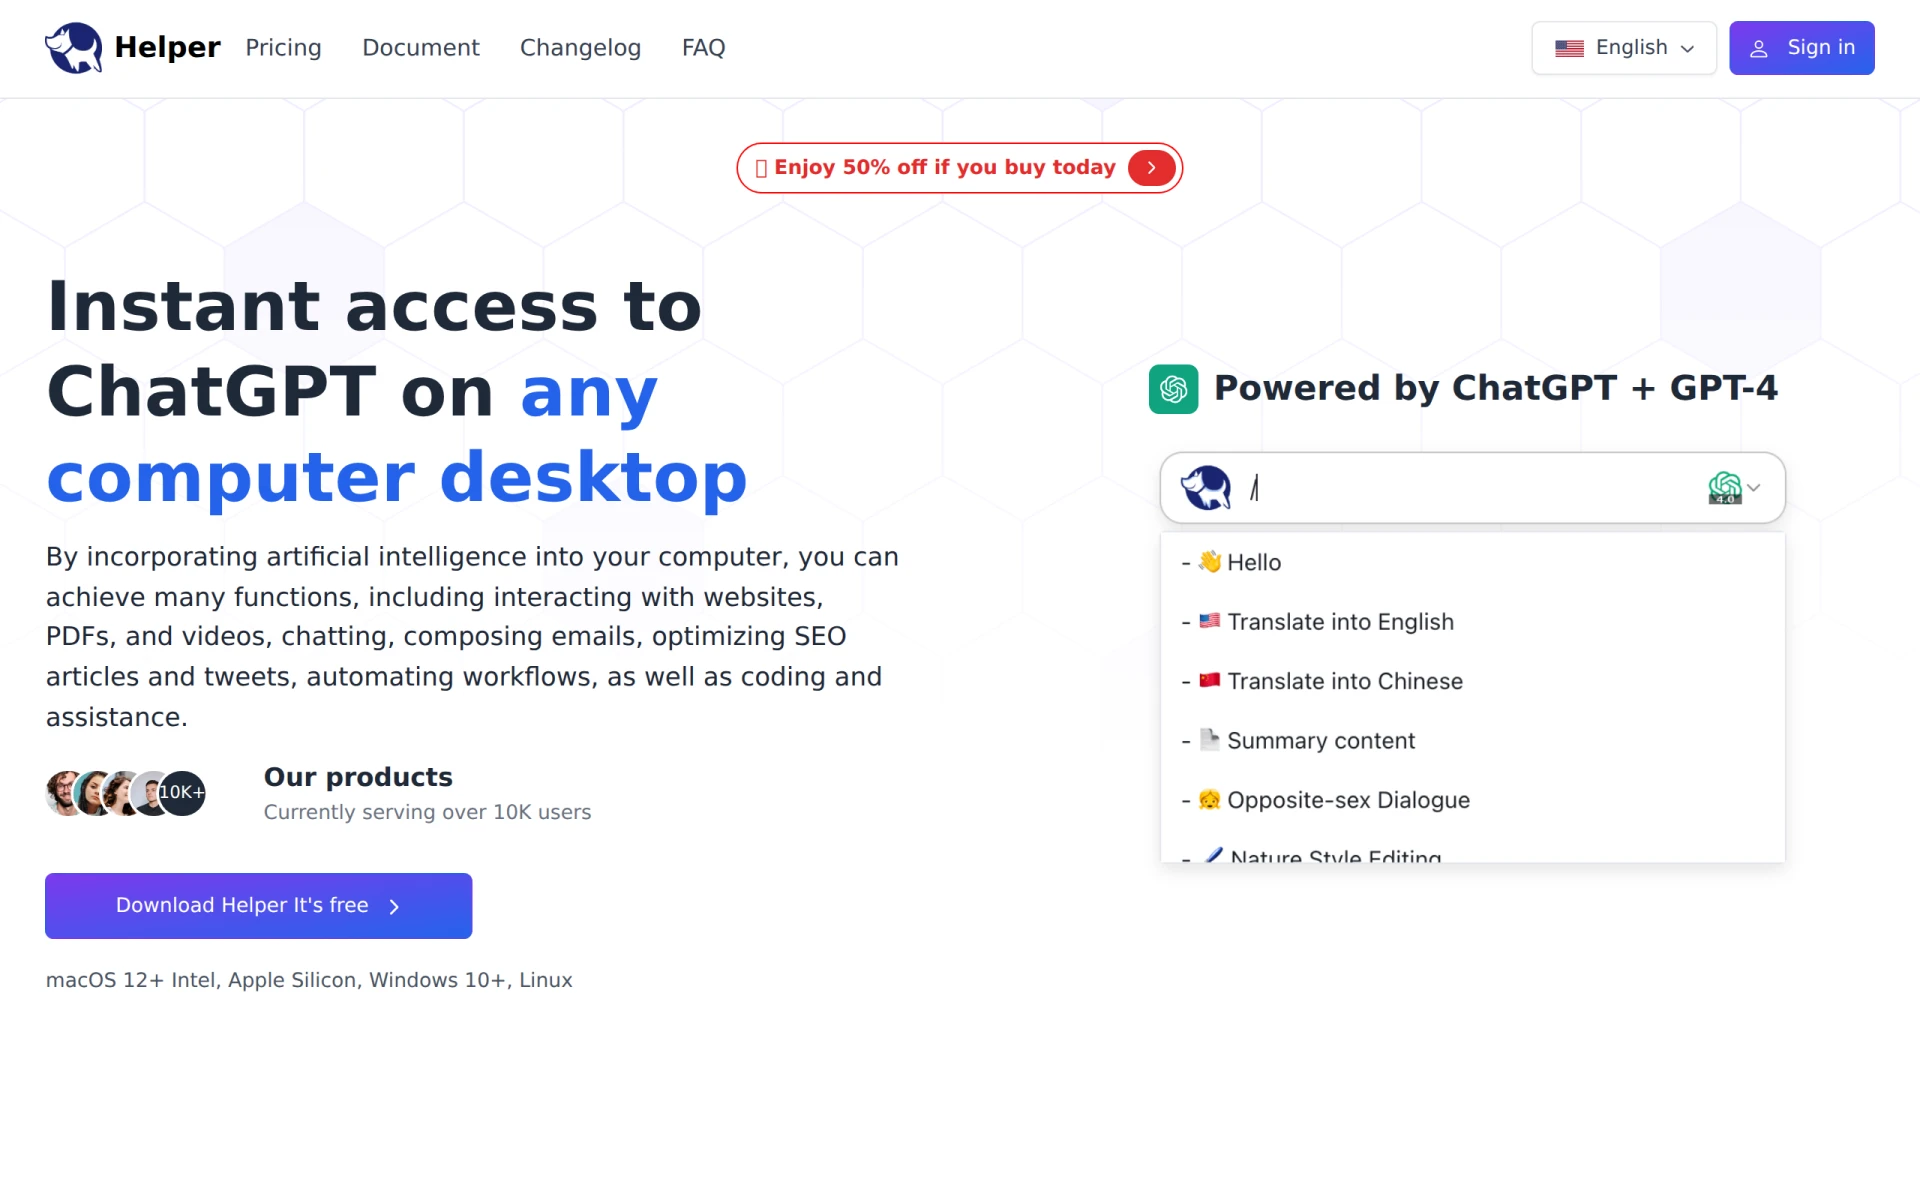Click the Helper dog icon in prompt box
The image size is (1920, 1200).
pos(1205,488)
